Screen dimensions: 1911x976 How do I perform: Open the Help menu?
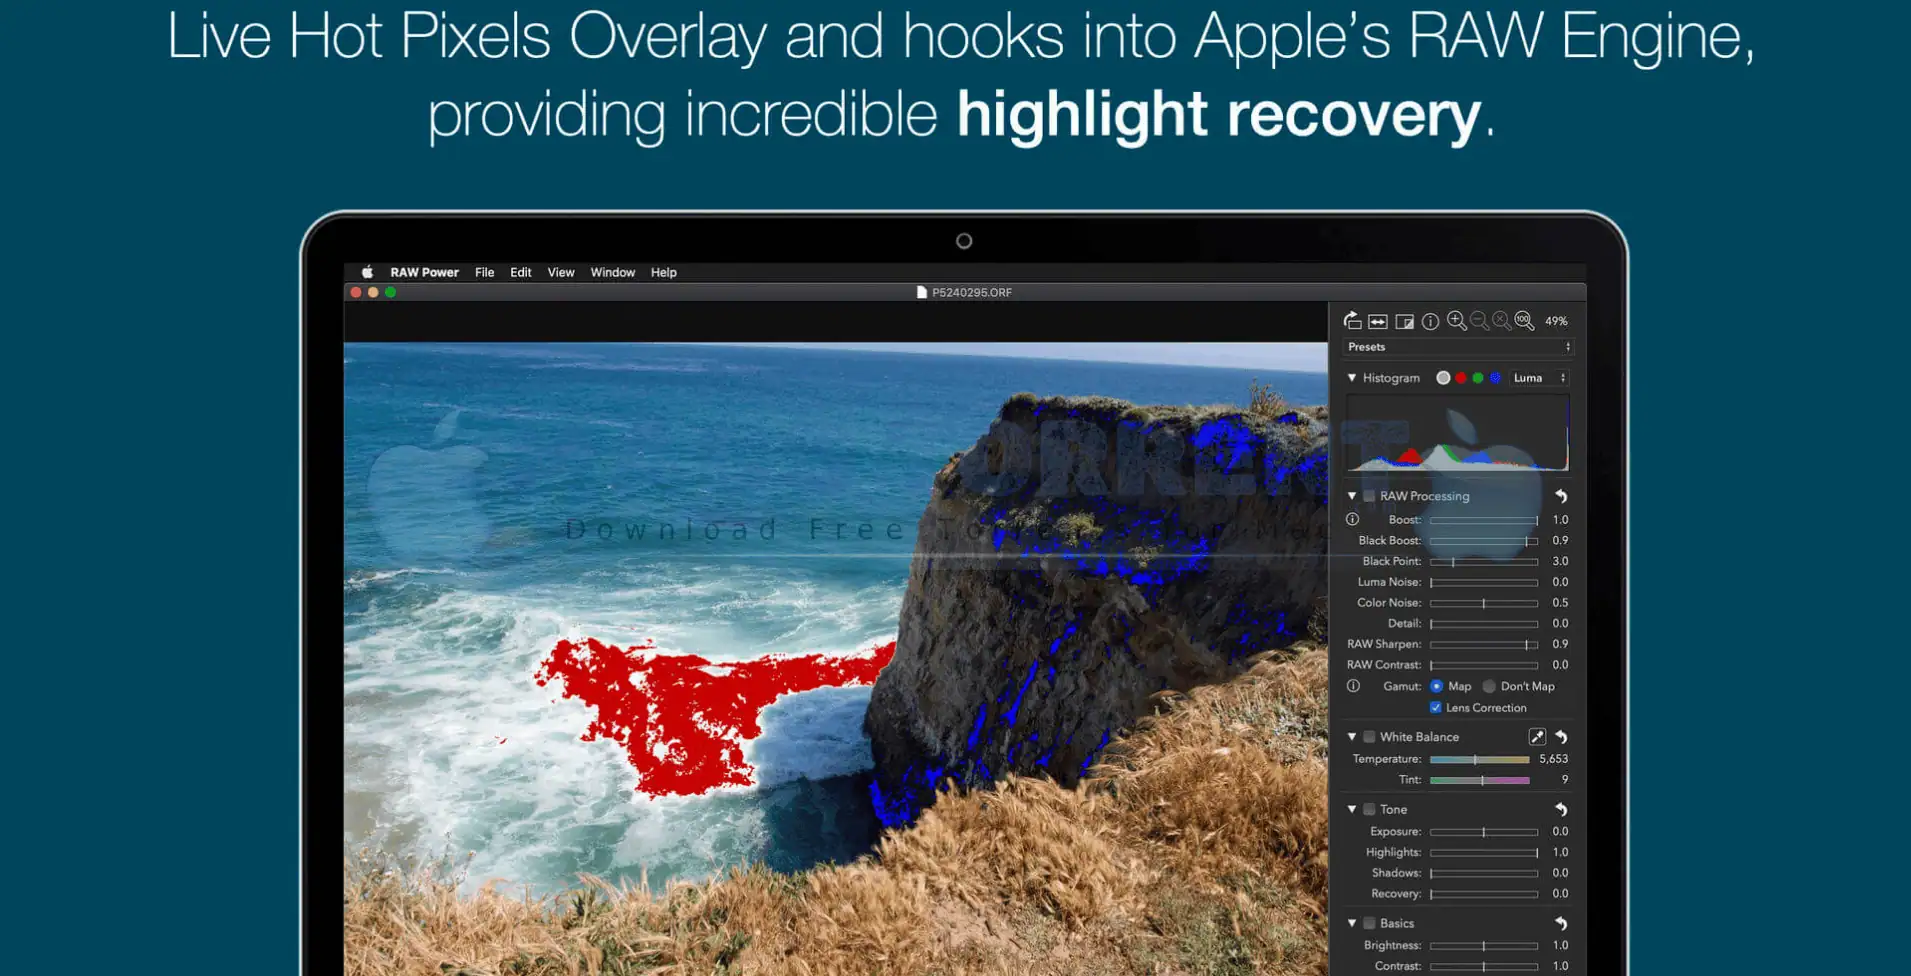tap(664, 272)
